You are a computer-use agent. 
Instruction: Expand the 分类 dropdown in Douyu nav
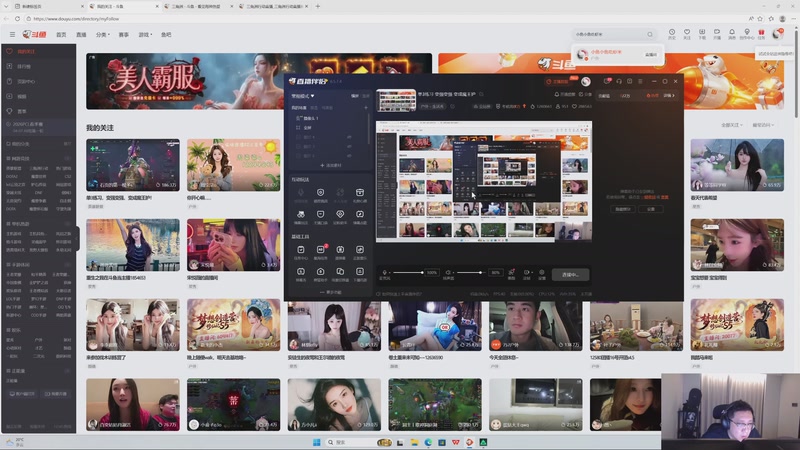[103, 35]
